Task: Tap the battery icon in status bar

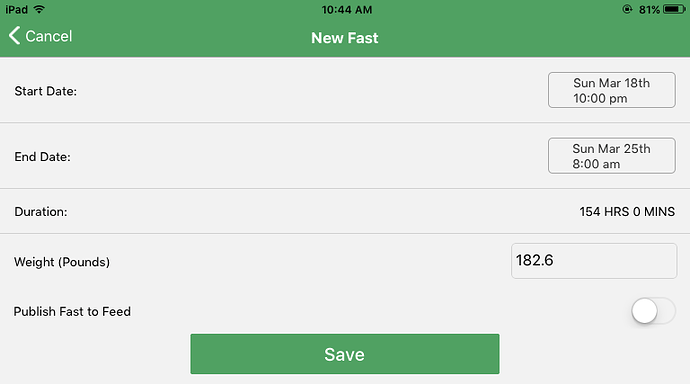Action: point(675,9)
